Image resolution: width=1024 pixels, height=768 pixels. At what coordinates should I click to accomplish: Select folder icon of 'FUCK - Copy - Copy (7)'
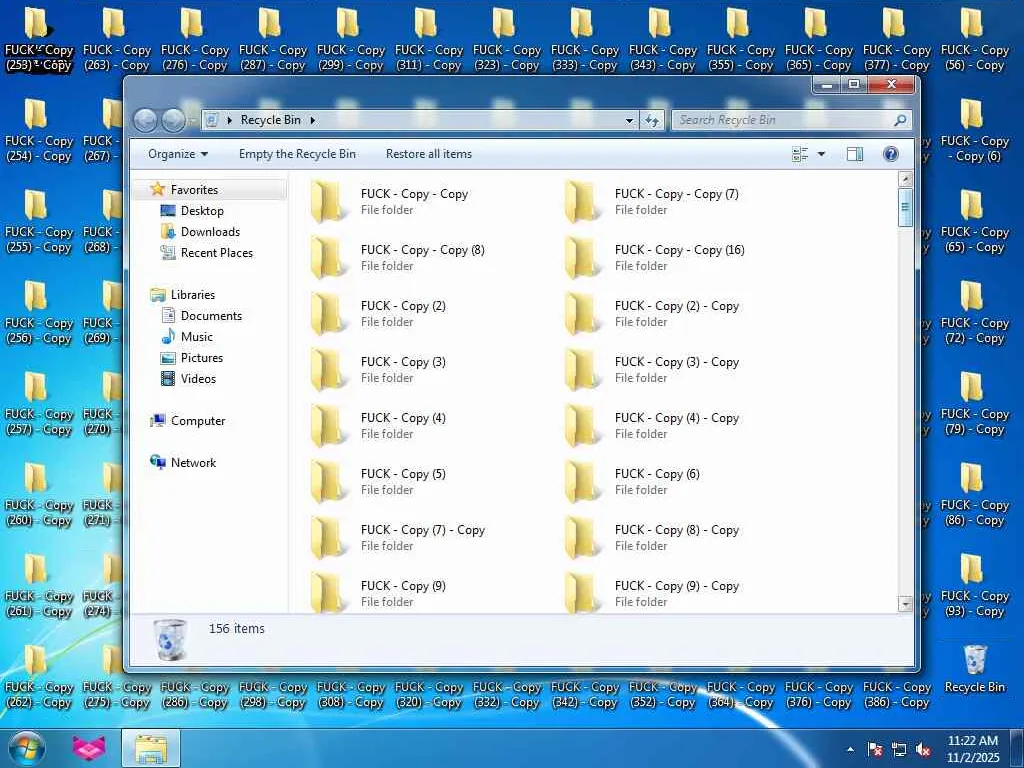click(582, 202)
